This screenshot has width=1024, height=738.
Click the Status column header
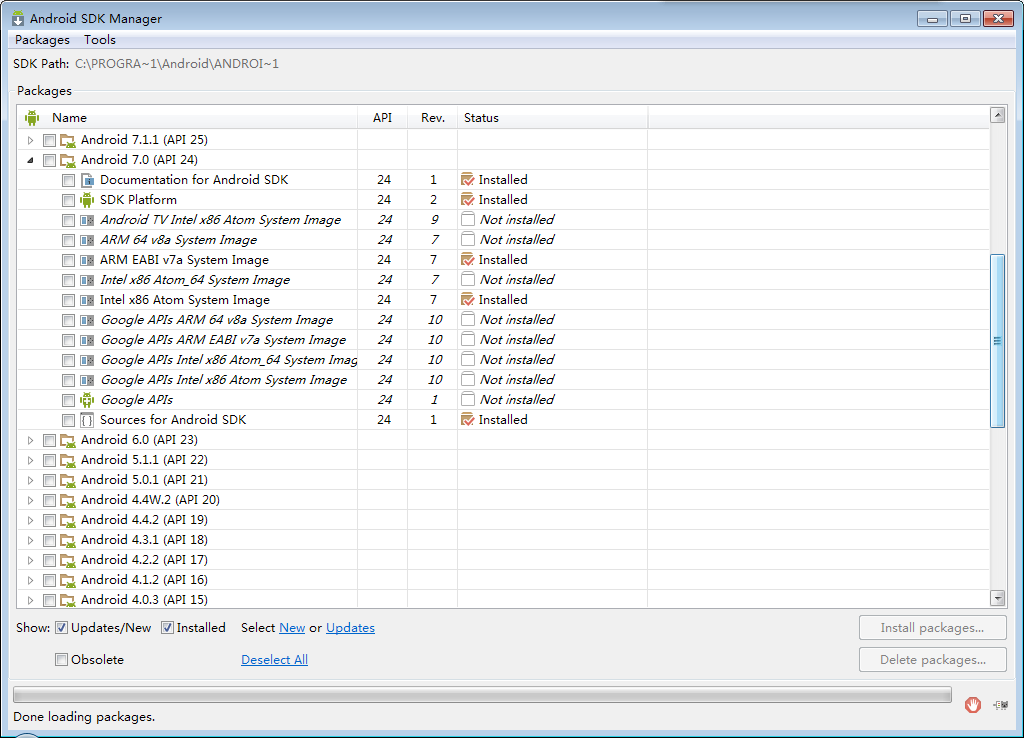click(x=552, y=118)
